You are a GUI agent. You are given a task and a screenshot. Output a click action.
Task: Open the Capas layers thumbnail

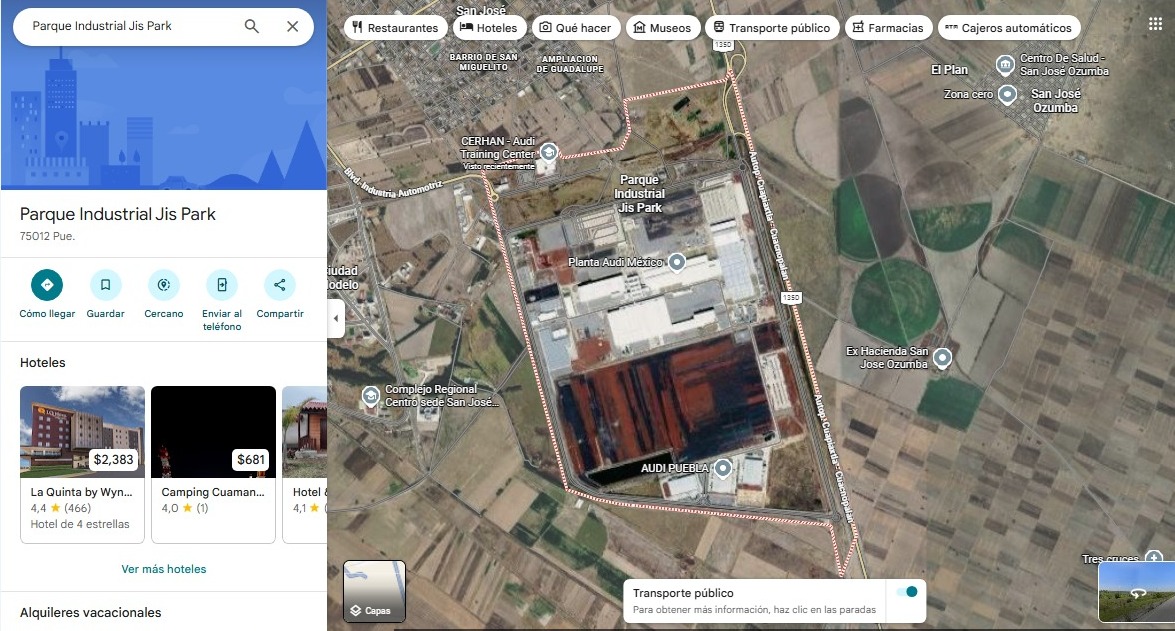point(375,591)
